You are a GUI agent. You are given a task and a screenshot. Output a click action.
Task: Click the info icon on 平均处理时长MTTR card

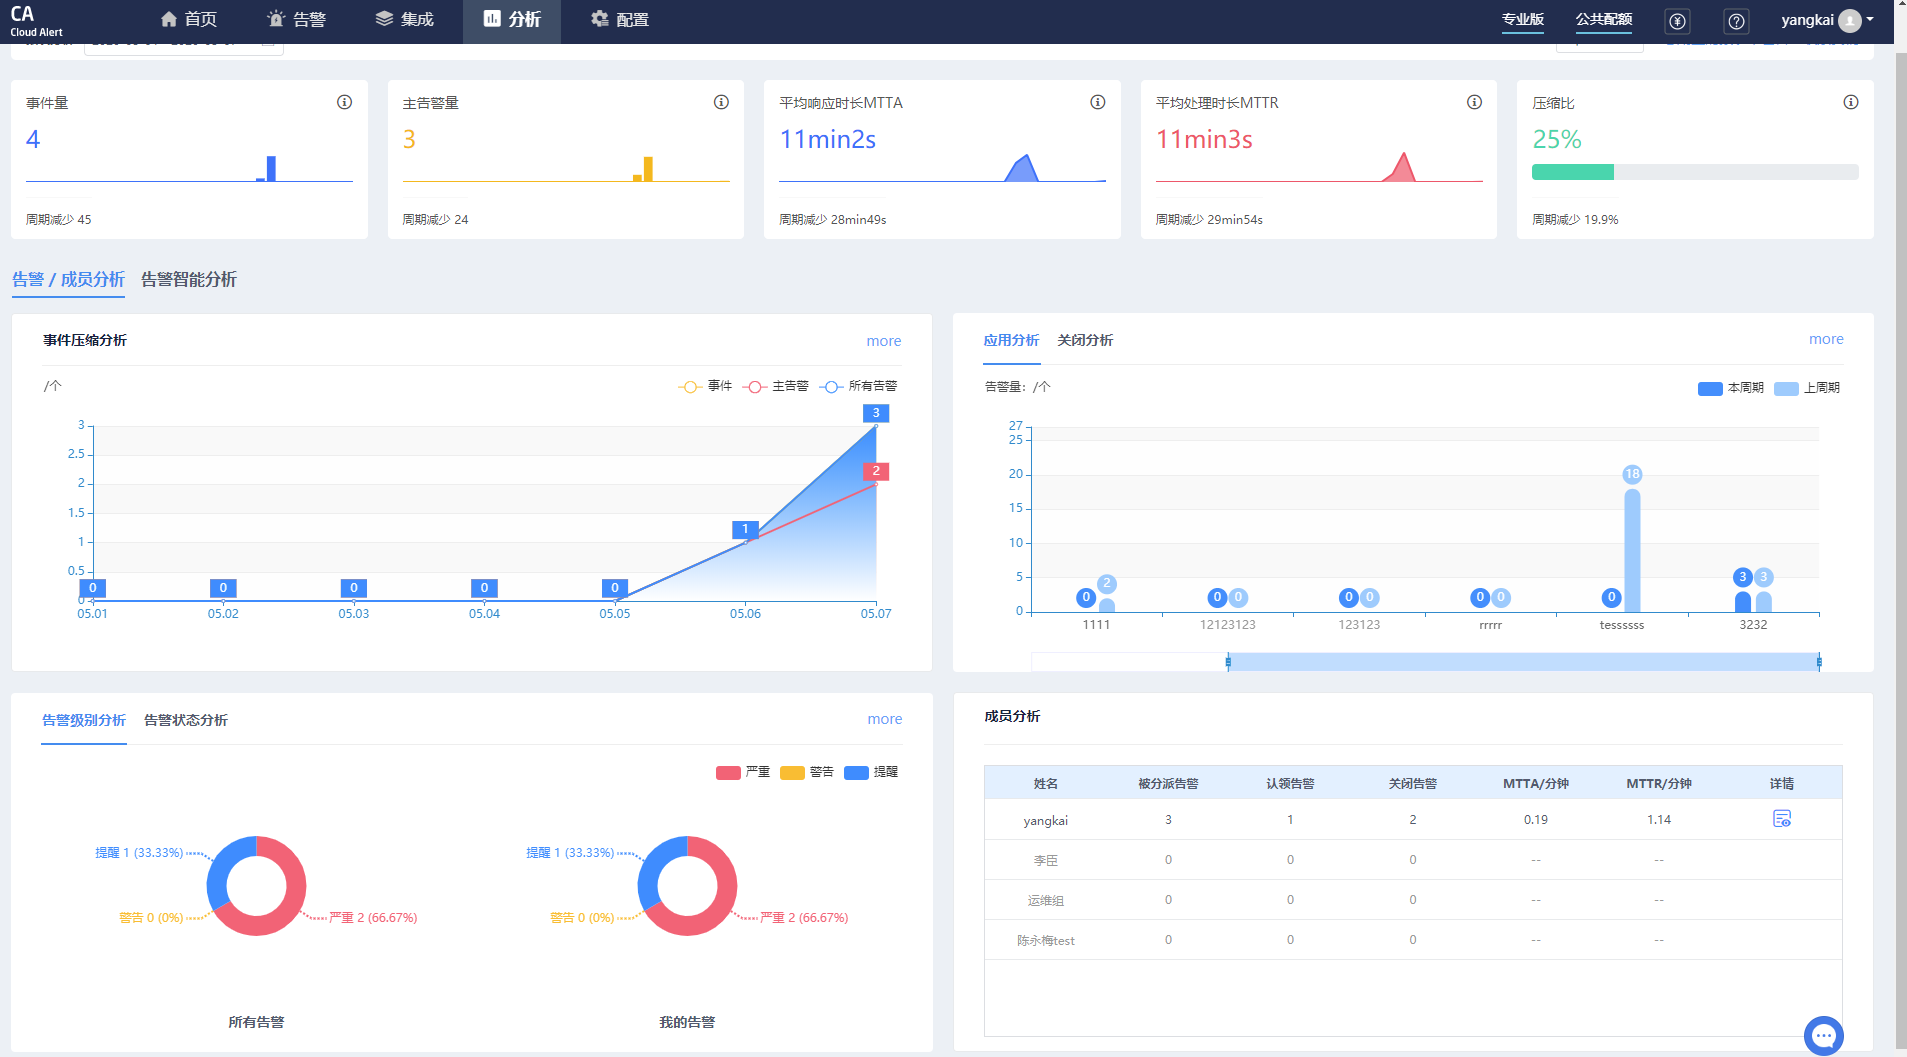click(1474, 102)
